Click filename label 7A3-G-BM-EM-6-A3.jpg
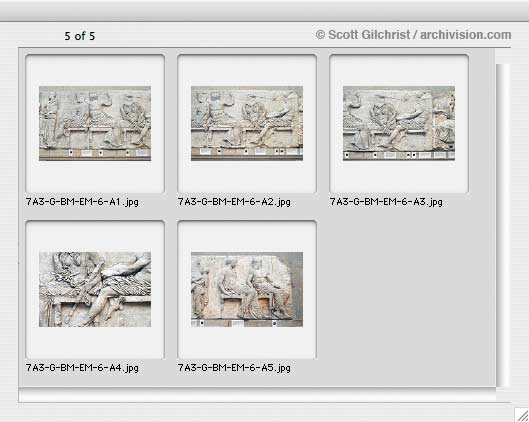This screenshot has width=529, height=422. point(386,202)
